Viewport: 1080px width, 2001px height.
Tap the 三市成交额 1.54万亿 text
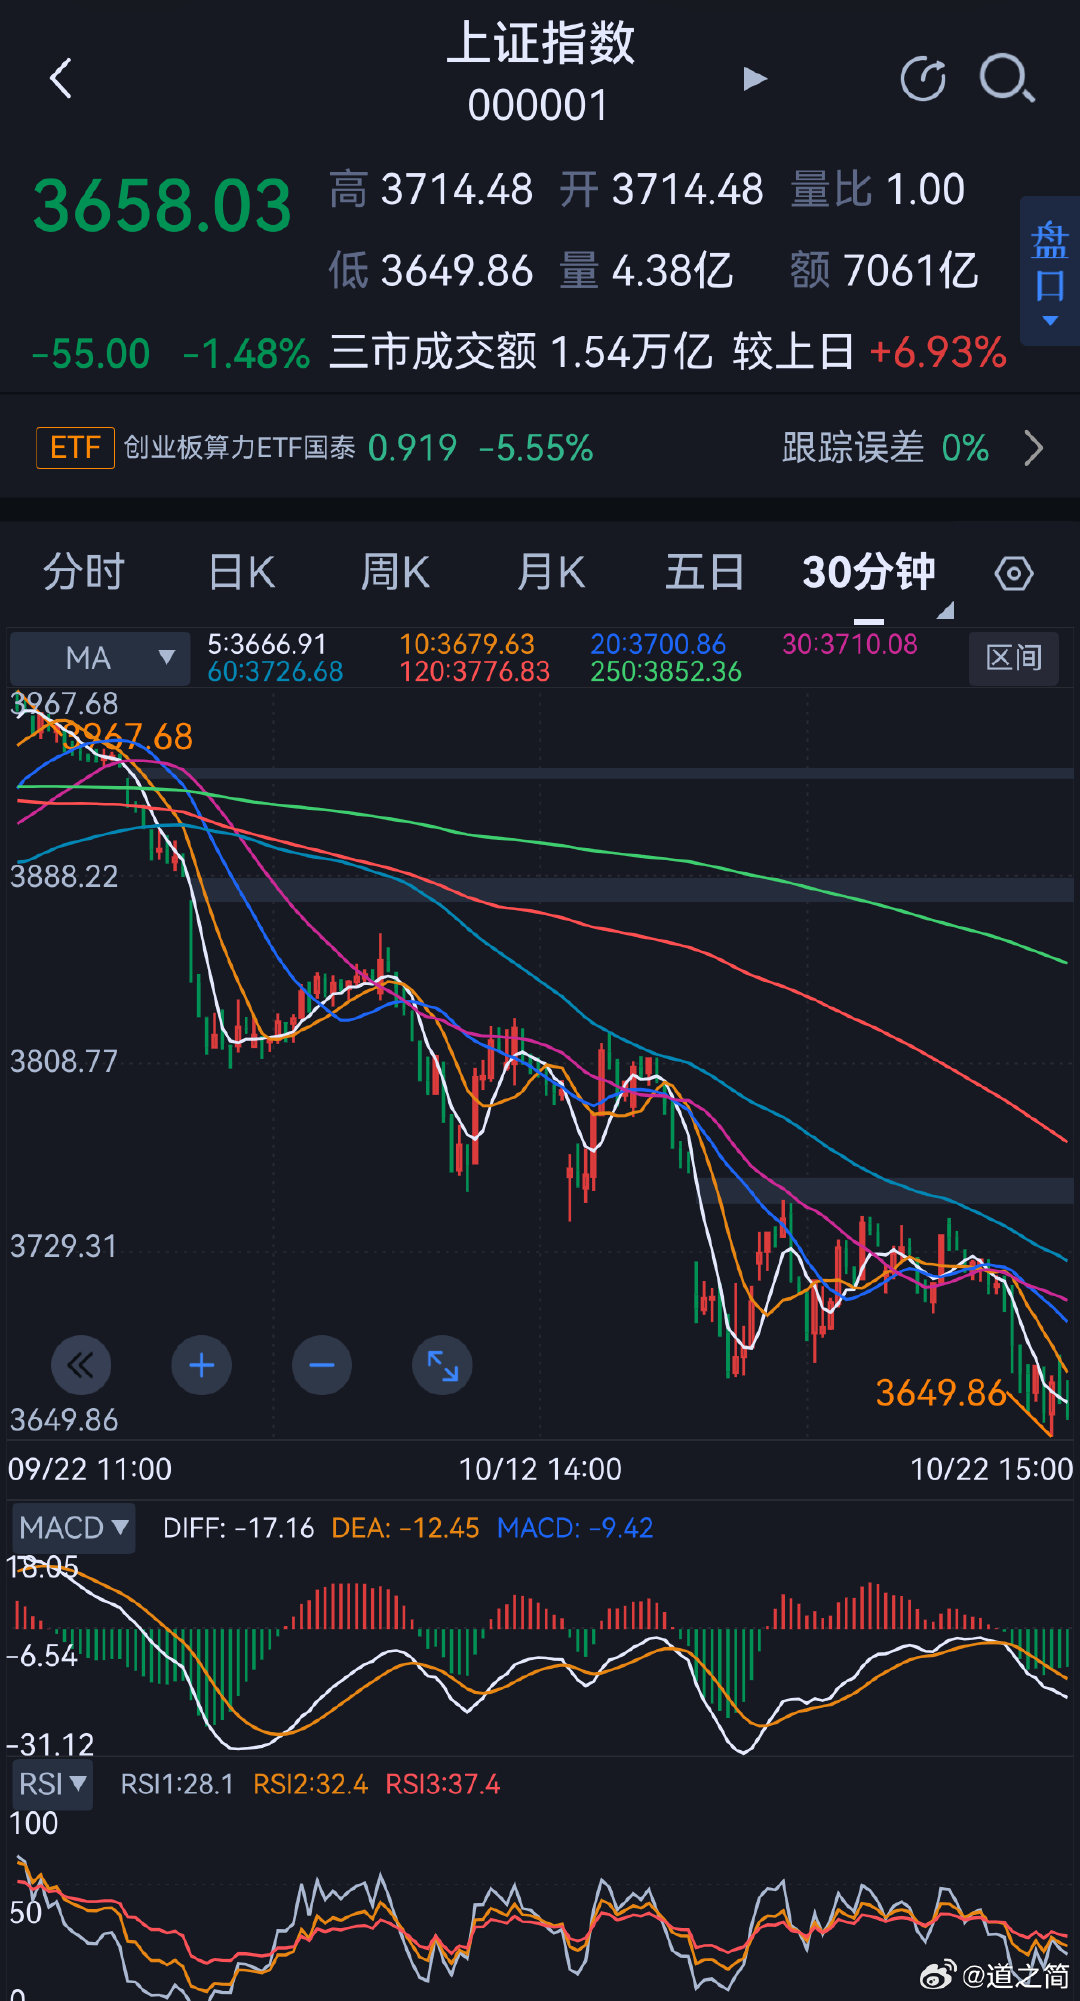coord(520,352)
